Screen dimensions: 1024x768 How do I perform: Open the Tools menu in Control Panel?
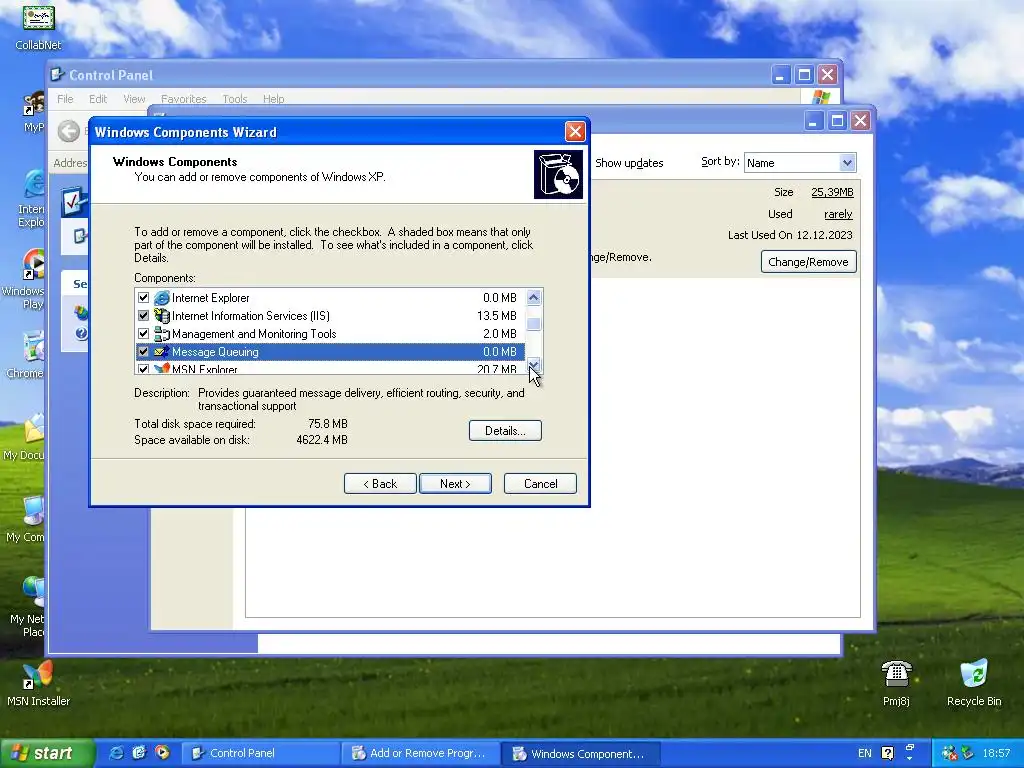234,99
